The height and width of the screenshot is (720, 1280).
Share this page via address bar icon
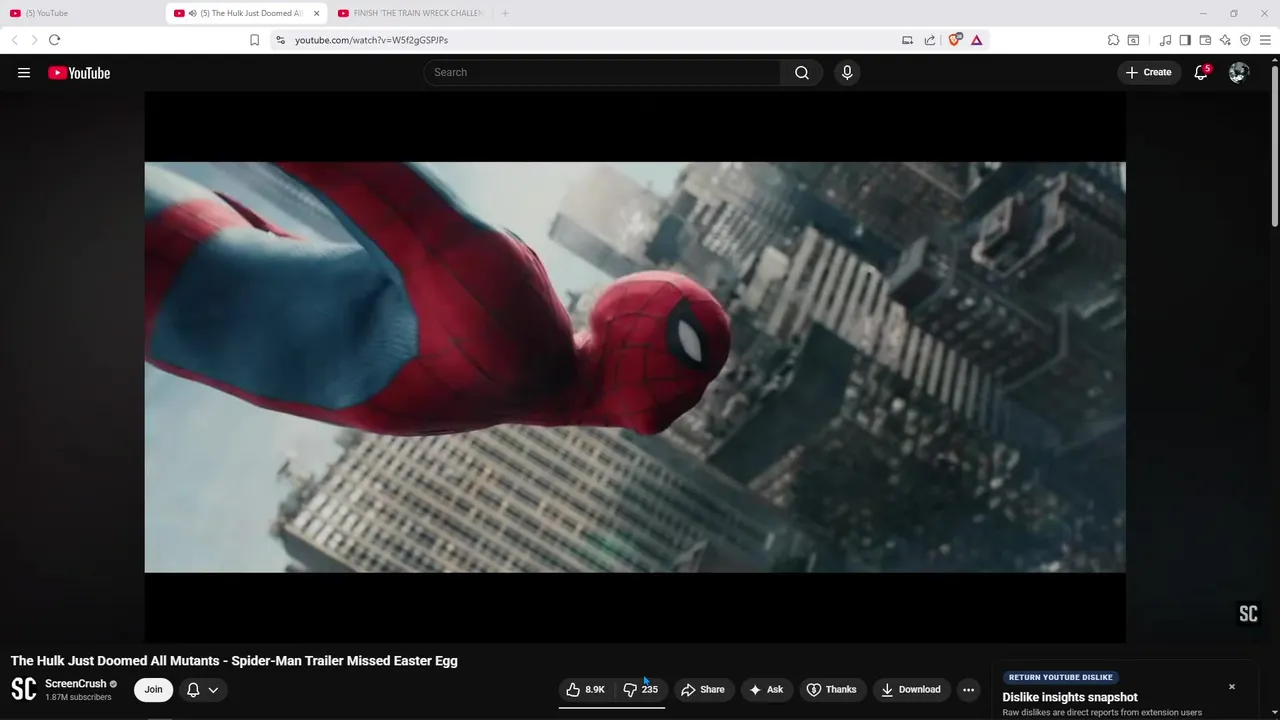click(x=930, y=40)
